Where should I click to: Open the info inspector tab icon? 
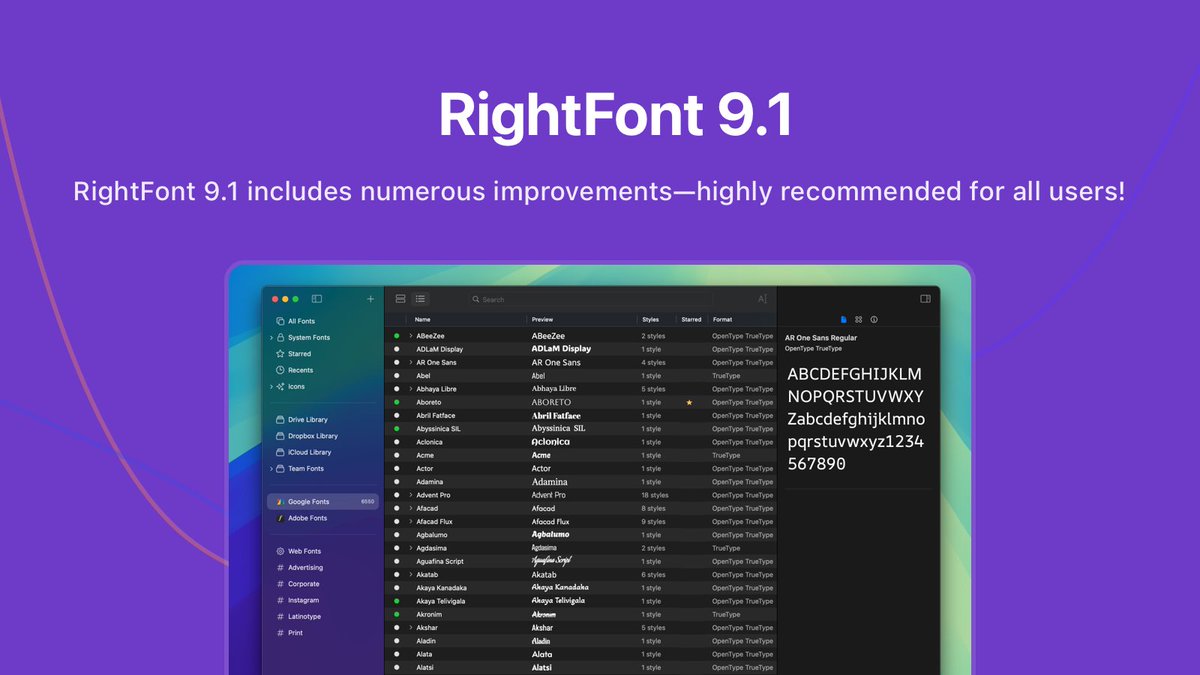point(874,320)
